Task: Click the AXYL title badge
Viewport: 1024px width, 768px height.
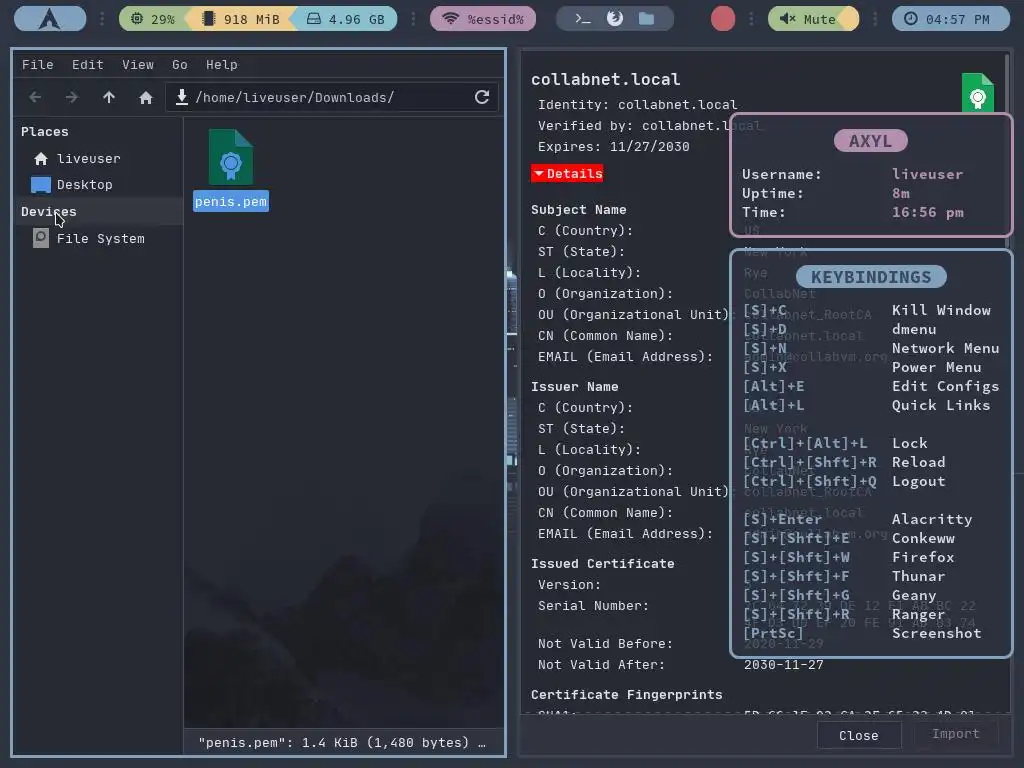Action: pos(870,140)
